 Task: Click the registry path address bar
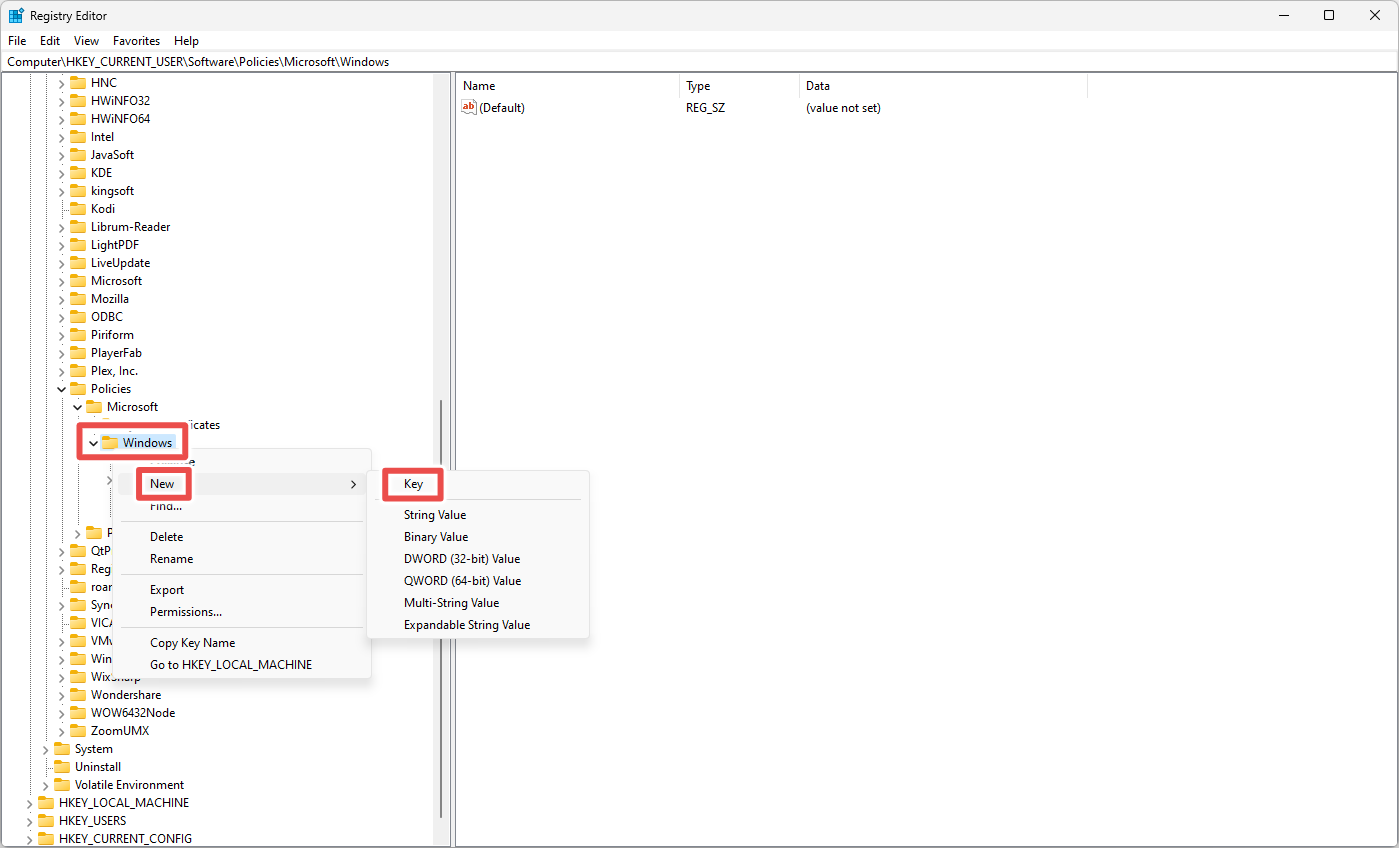tap(699, 61)
